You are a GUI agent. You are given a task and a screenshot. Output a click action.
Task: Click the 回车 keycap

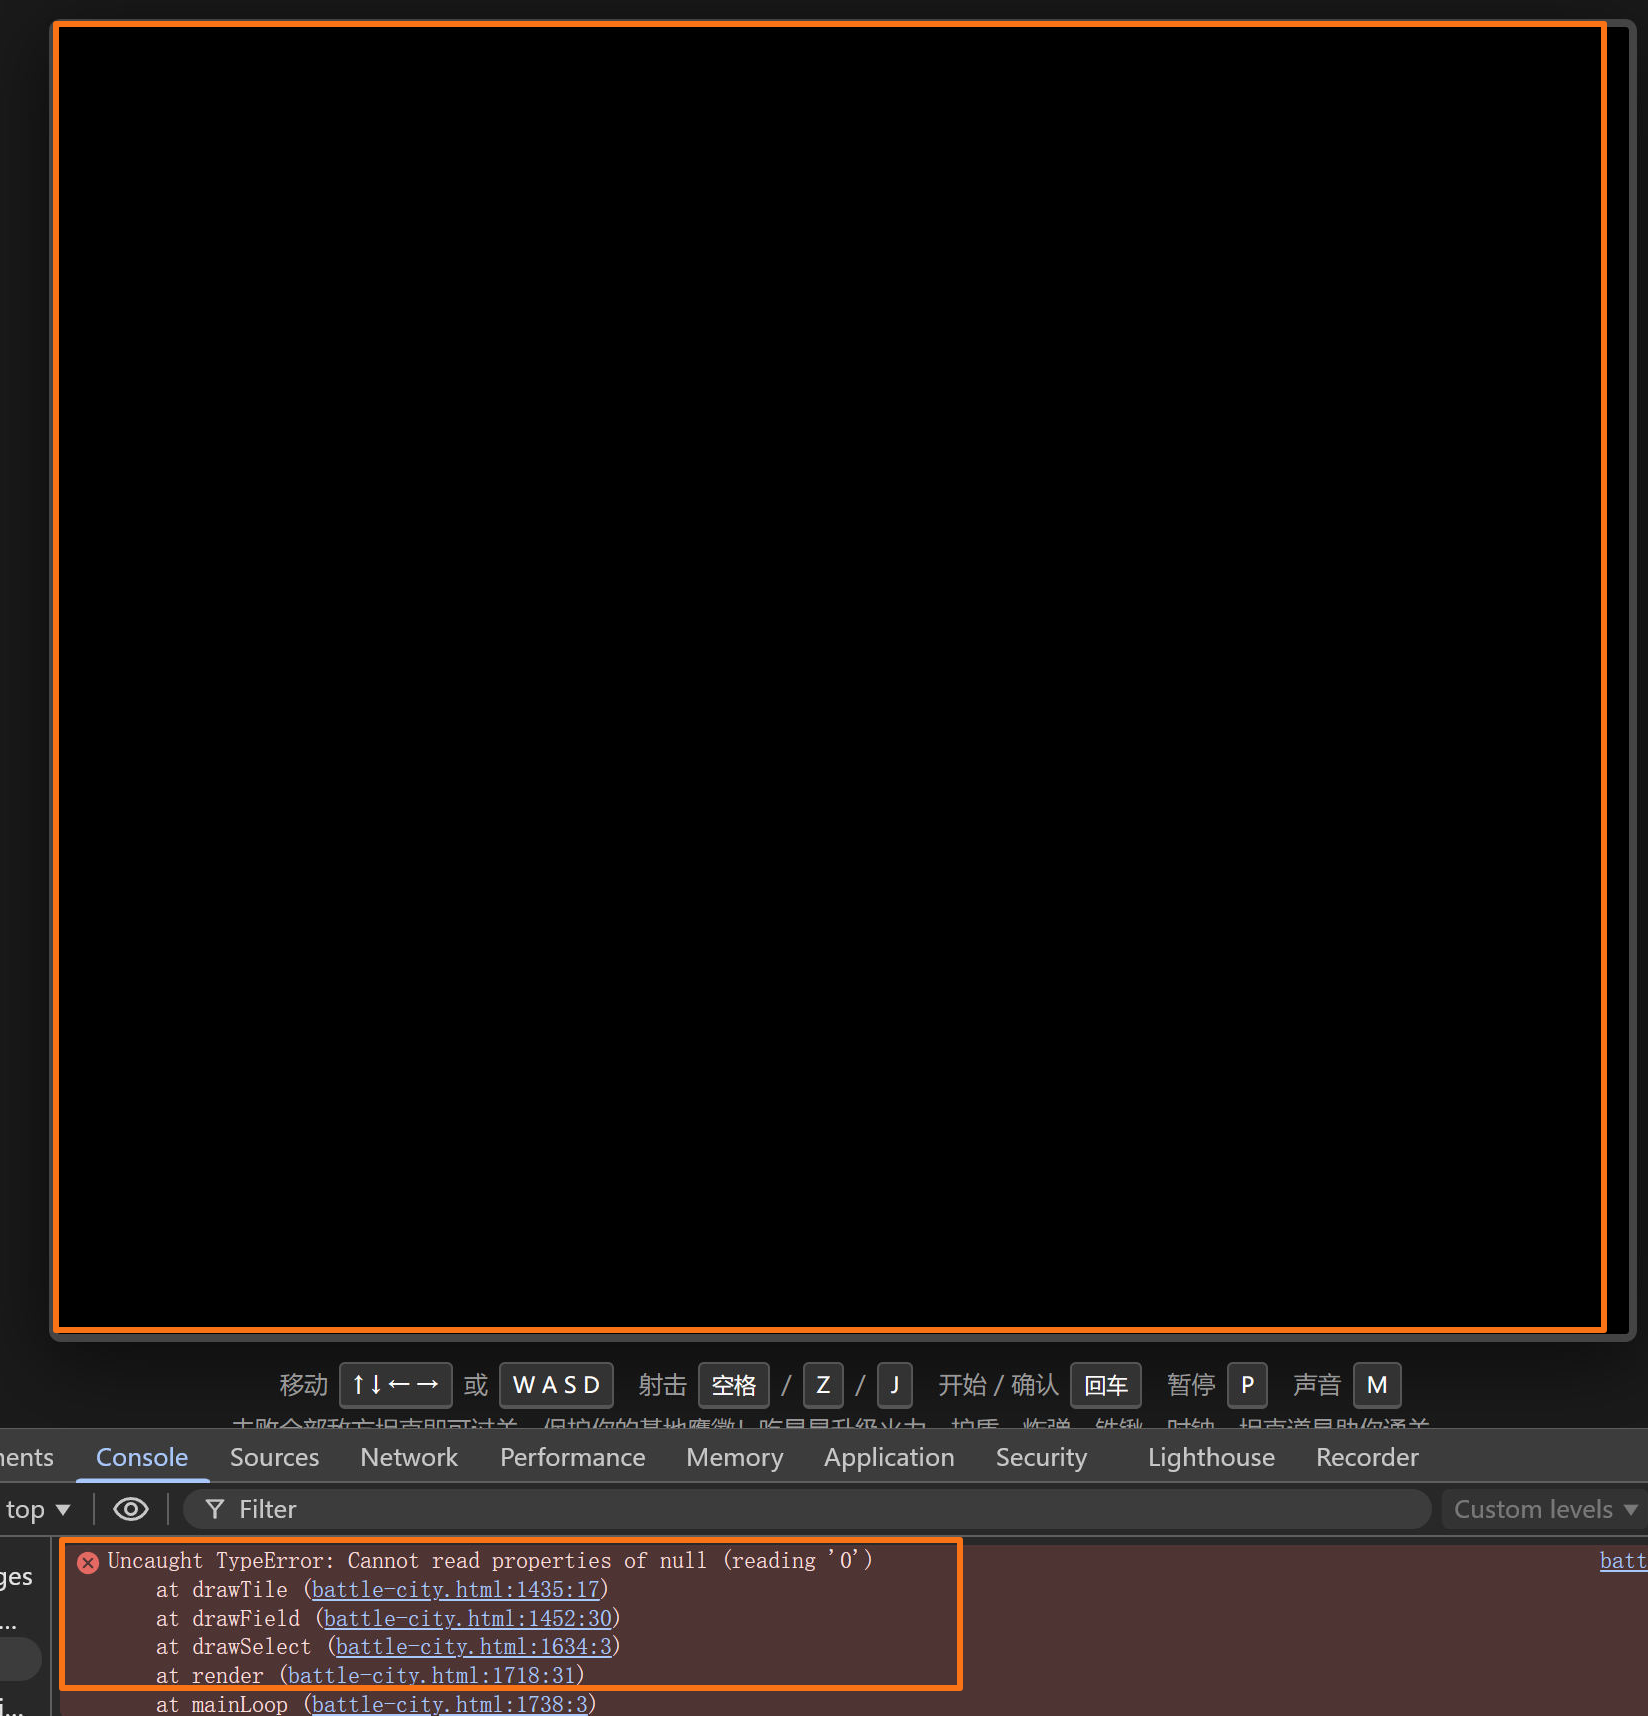tap(1106, 1385)
